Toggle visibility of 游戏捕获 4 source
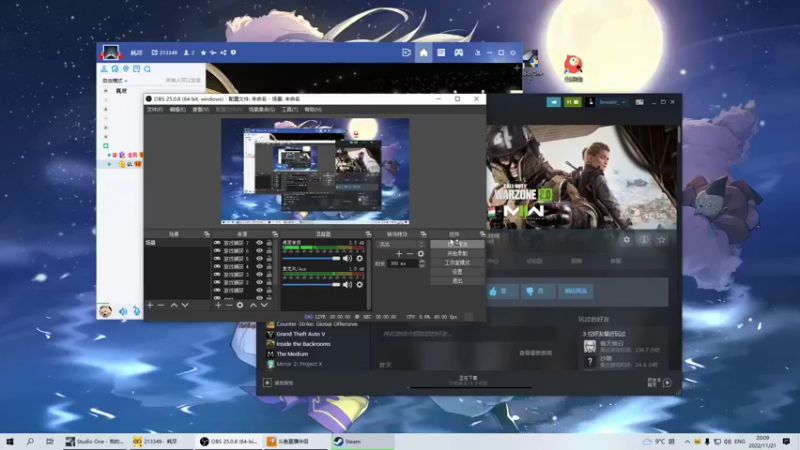The height and width of the screenshot is (450, 800). pyautogui.click(x=259, y=266)
